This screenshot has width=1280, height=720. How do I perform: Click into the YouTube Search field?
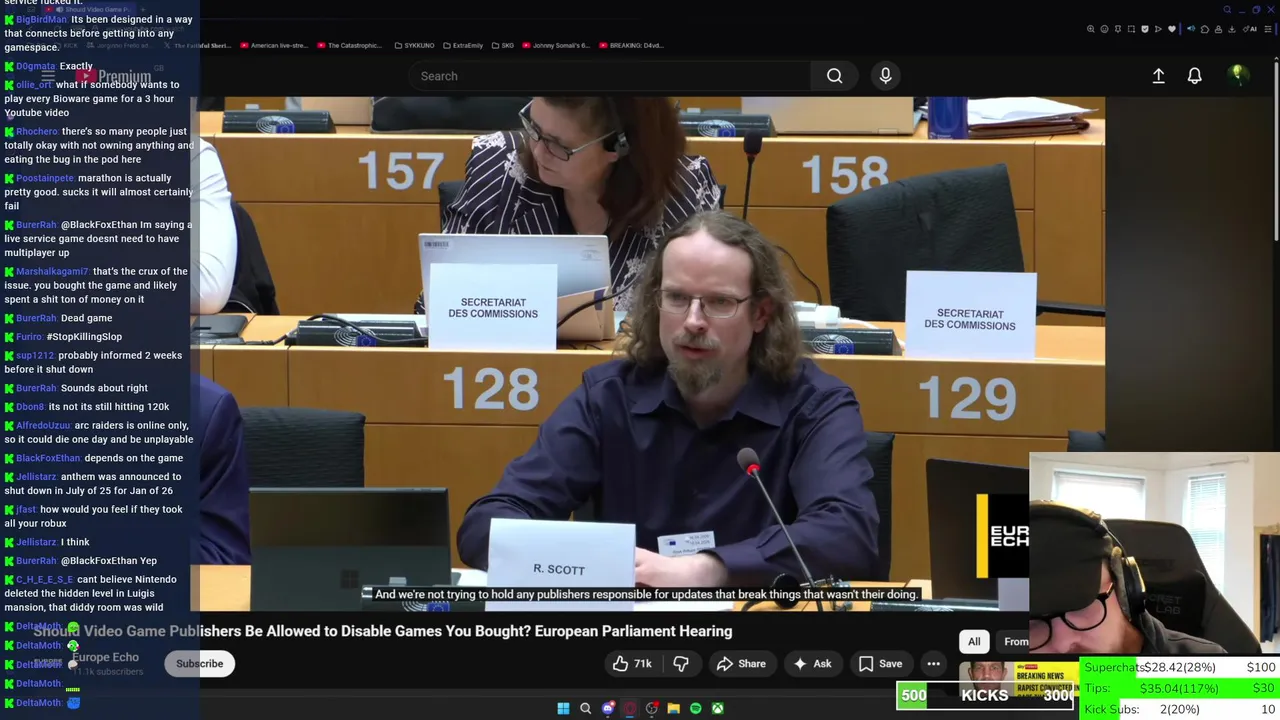coord(610,76)
